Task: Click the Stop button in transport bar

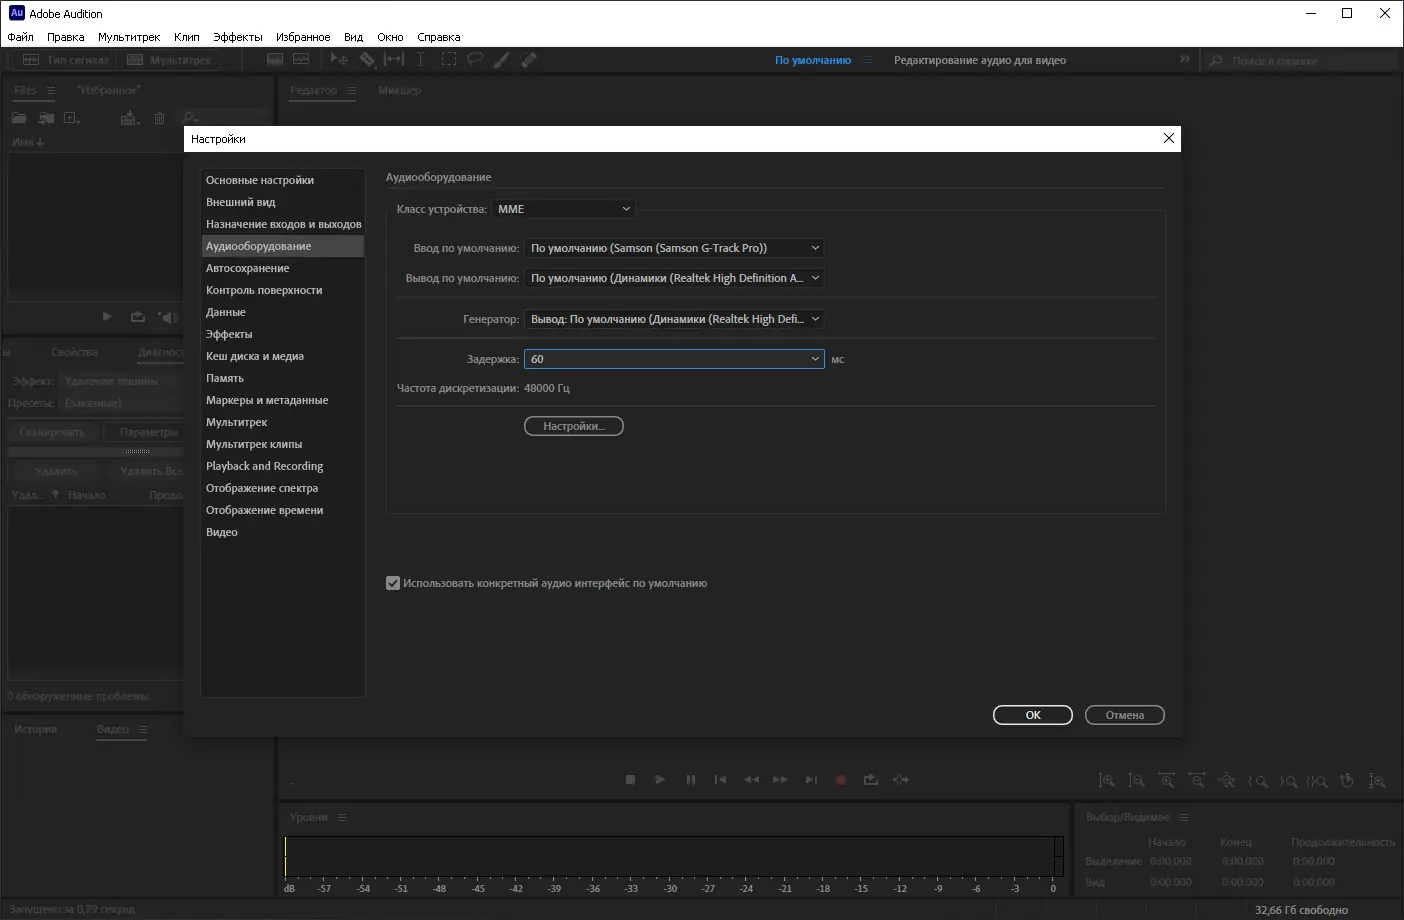Action: click(x=630, y=780)
